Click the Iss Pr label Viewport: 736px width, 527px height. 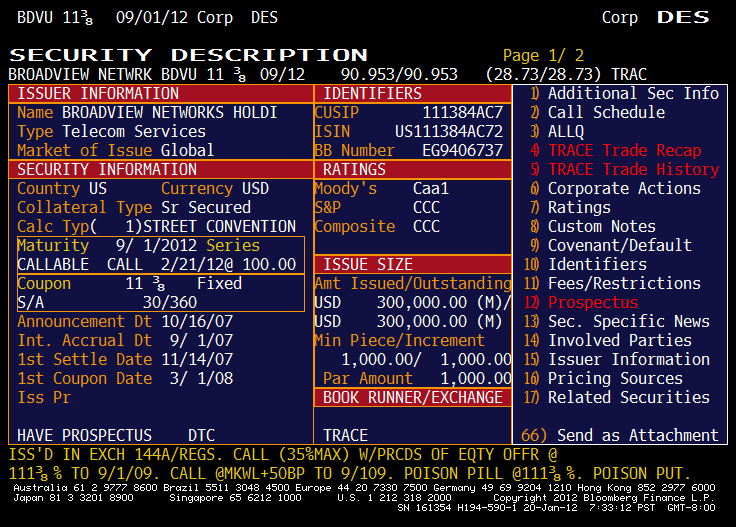click(x=44, y=397)
